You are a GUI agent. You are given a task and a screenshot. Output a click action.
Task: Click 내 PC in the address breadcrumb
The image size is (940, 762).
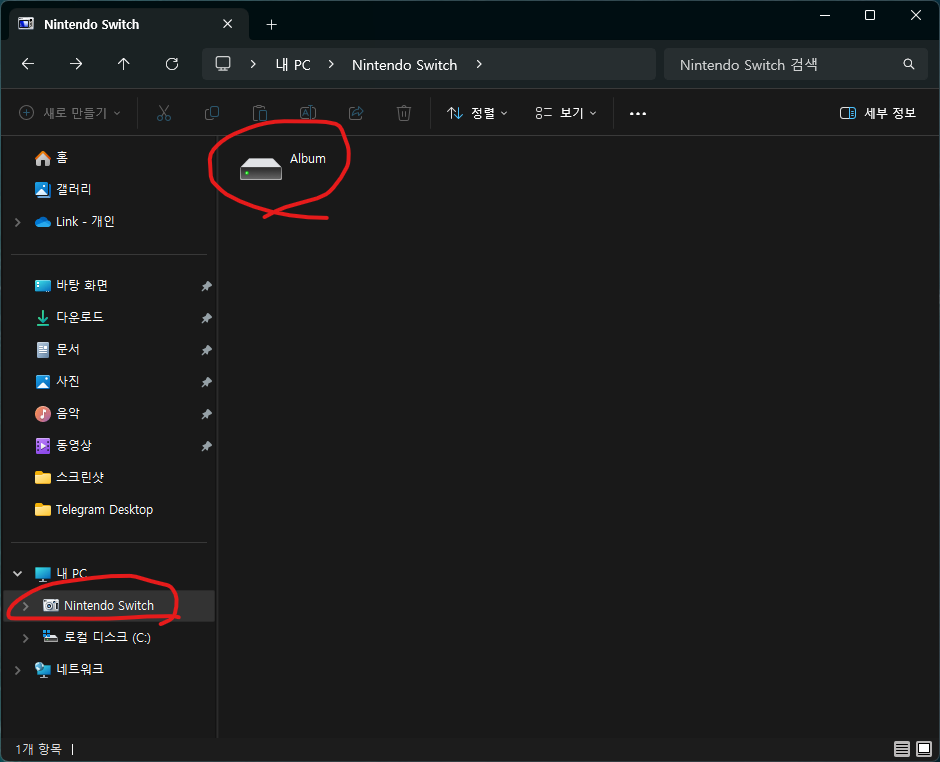[293, 65]
